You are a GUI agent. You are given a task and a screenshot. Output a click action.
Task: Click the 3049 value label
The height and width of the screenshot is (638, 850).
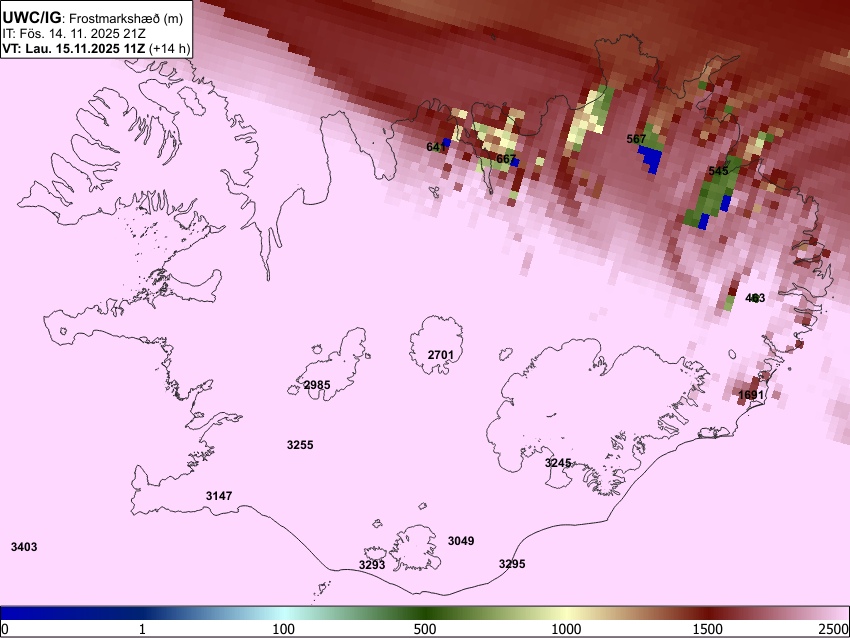click(461, 540)
